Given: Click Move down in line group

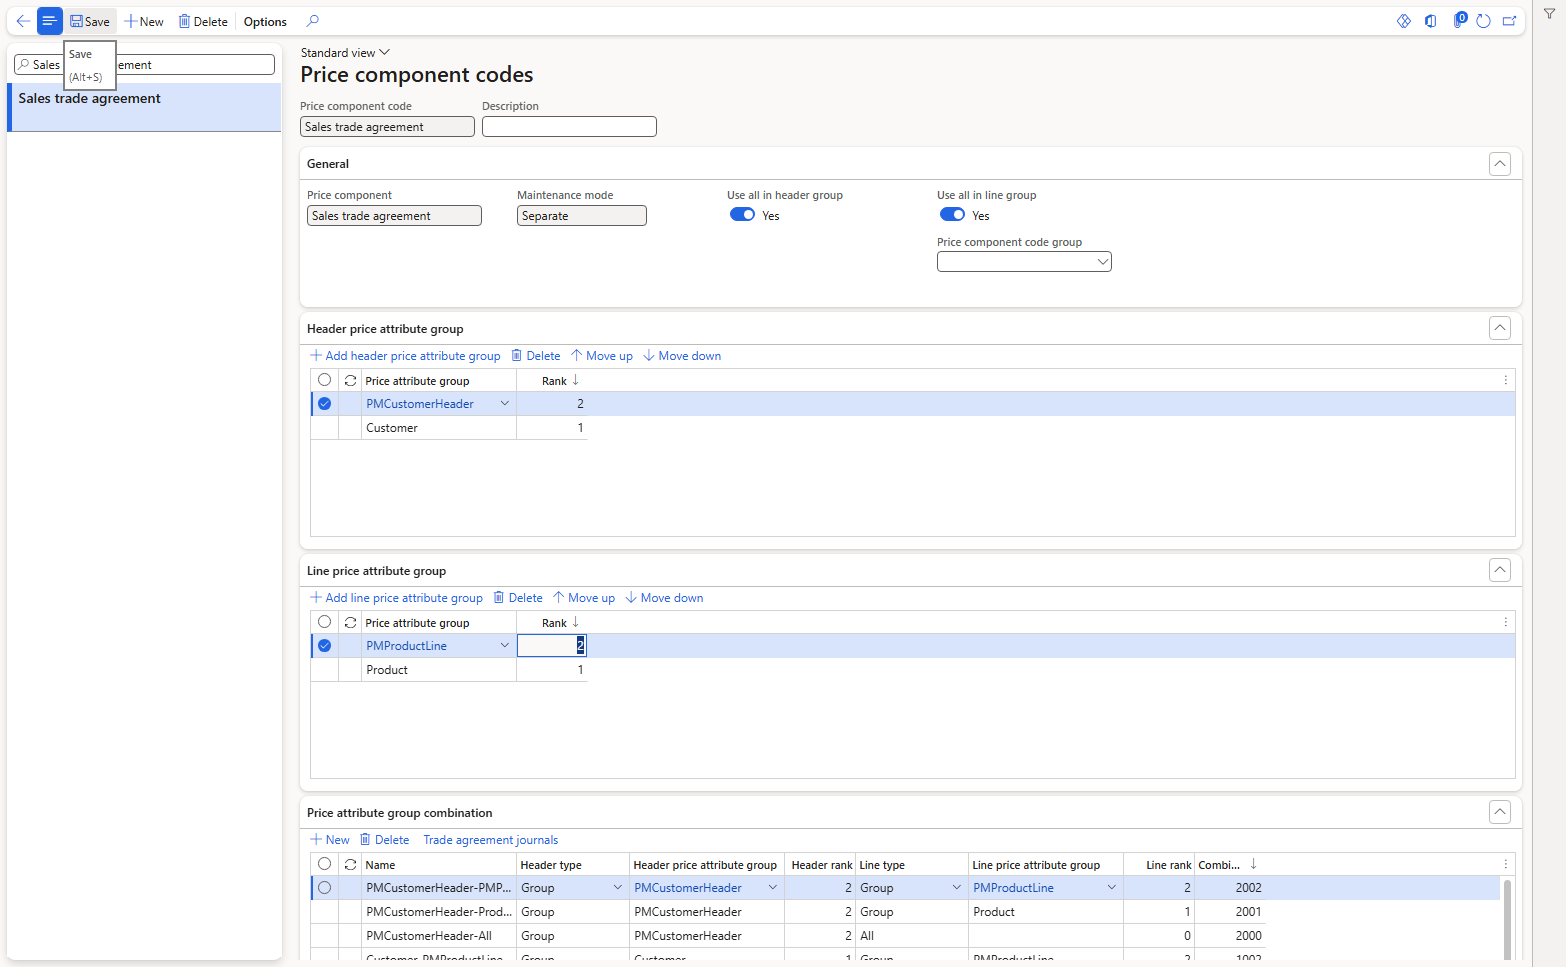Looking at the screenshot, I should [x=664, y=598].
